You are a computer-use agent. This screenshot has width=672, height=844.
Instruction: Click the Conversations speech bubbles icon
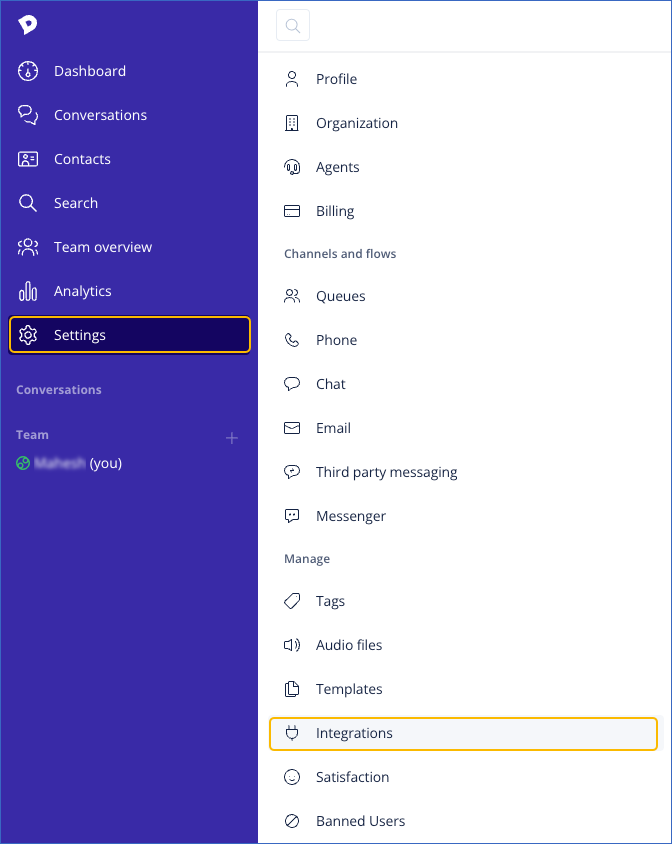pos(28,115)
